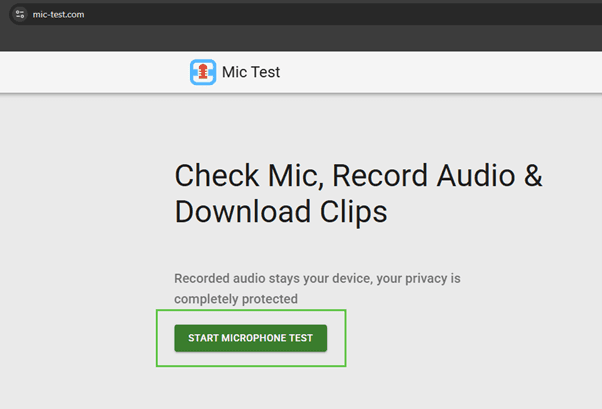The image size is (602, 409).
Task: Click the word "Audio" in the main heading
Action: coord(476,176)
